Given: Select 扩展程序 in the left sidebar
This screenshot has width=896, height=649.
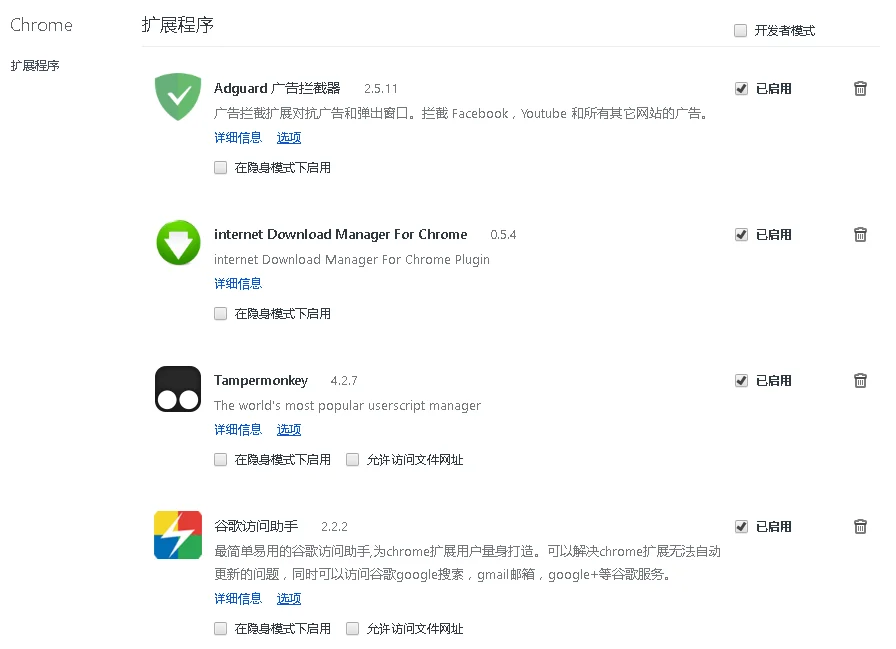Looking at the screenshot, I should pos(35,66).
